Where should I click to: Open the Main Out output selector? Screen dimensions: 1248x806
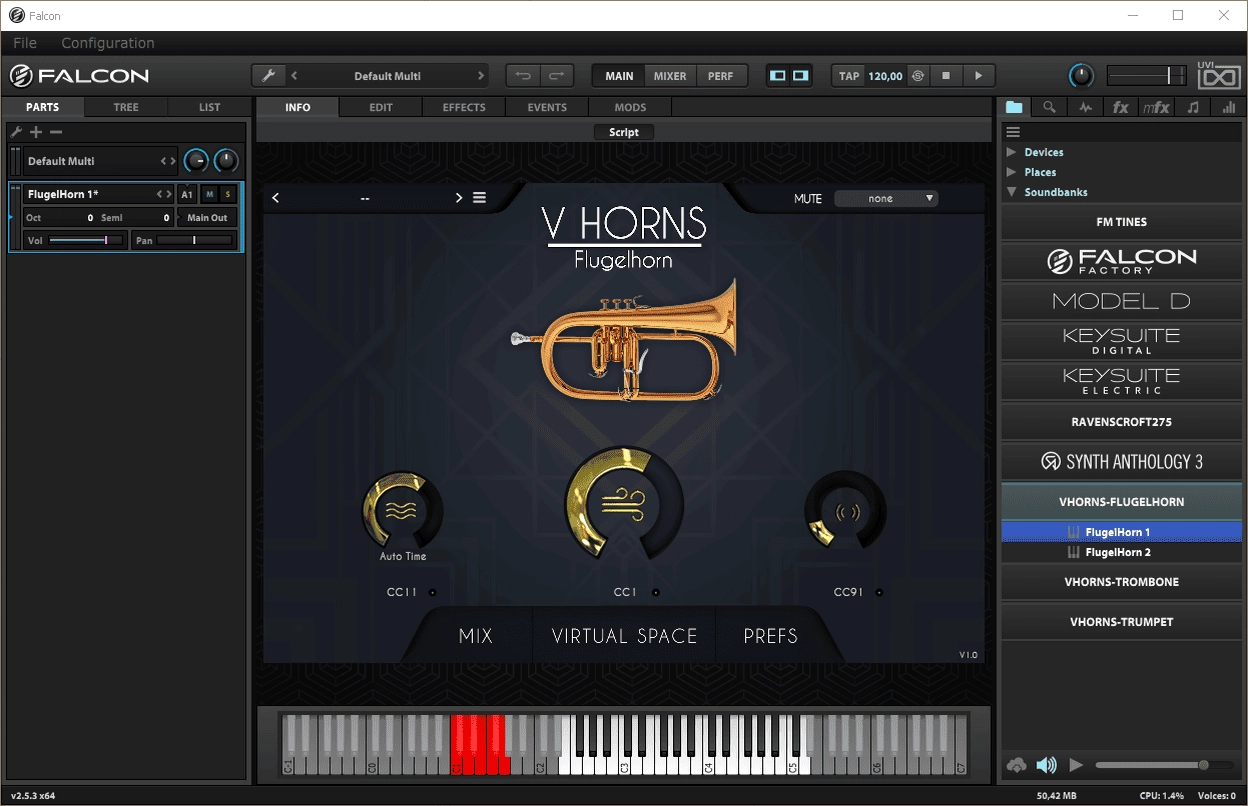pyautogui.click(x=207, y=217)
